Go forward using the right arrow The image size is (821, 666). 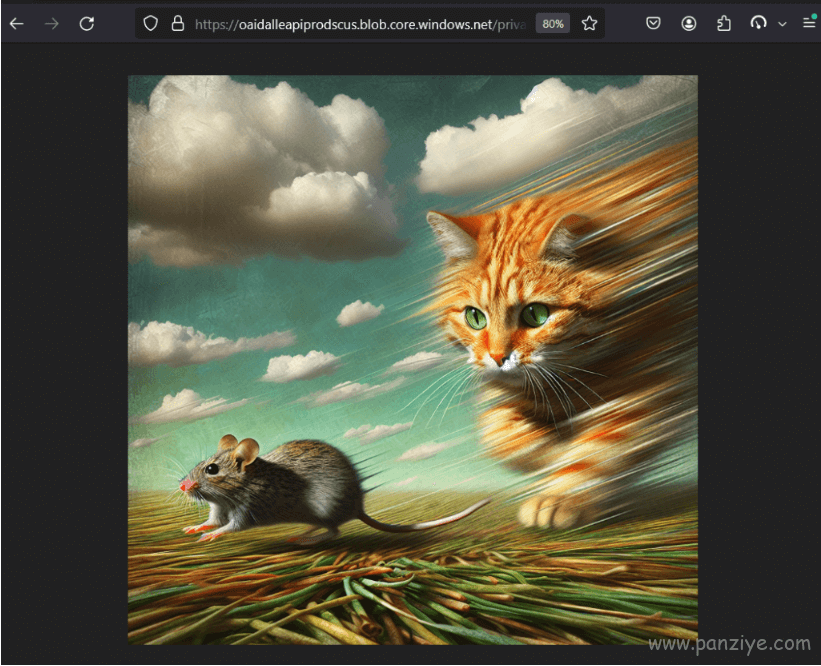tap(51, 24)
